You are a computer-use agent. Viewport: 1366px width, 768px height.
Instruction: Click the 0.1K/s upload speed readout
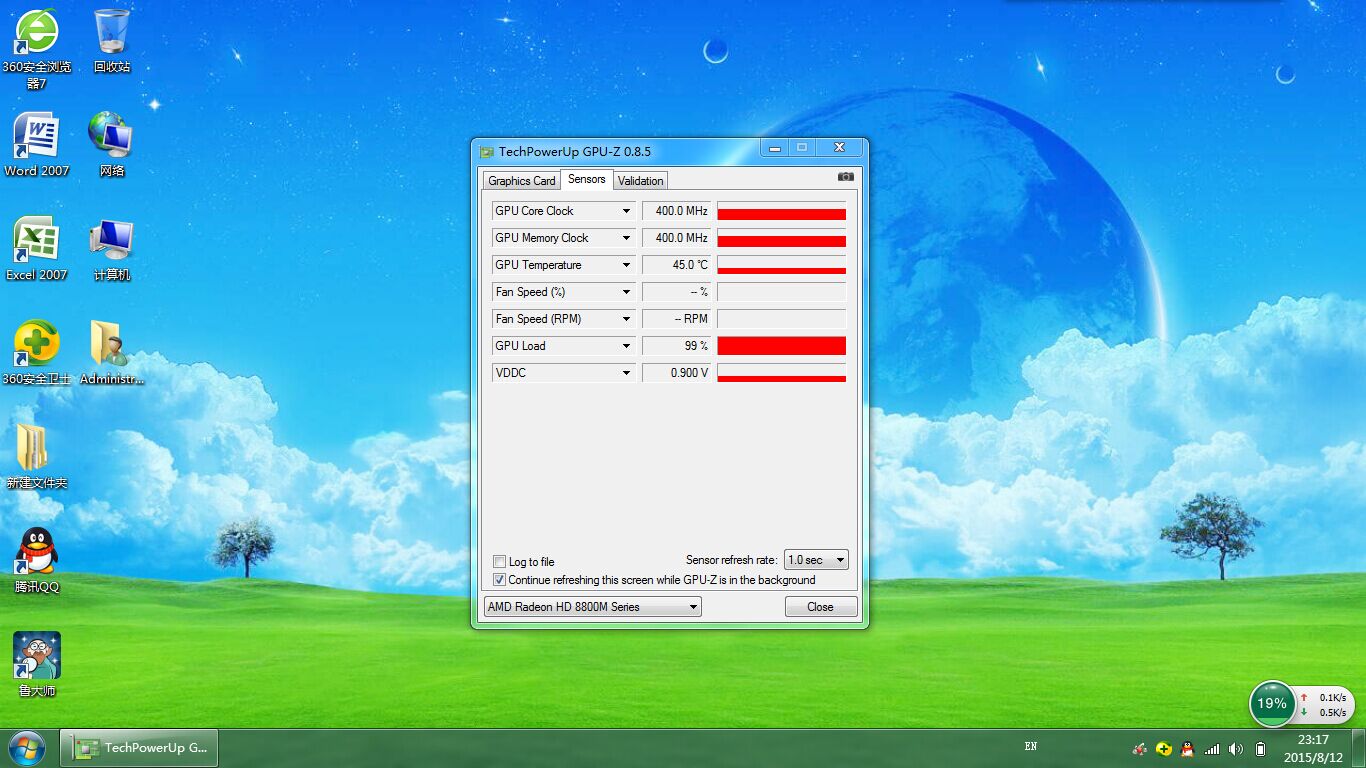pos(1332,697)
